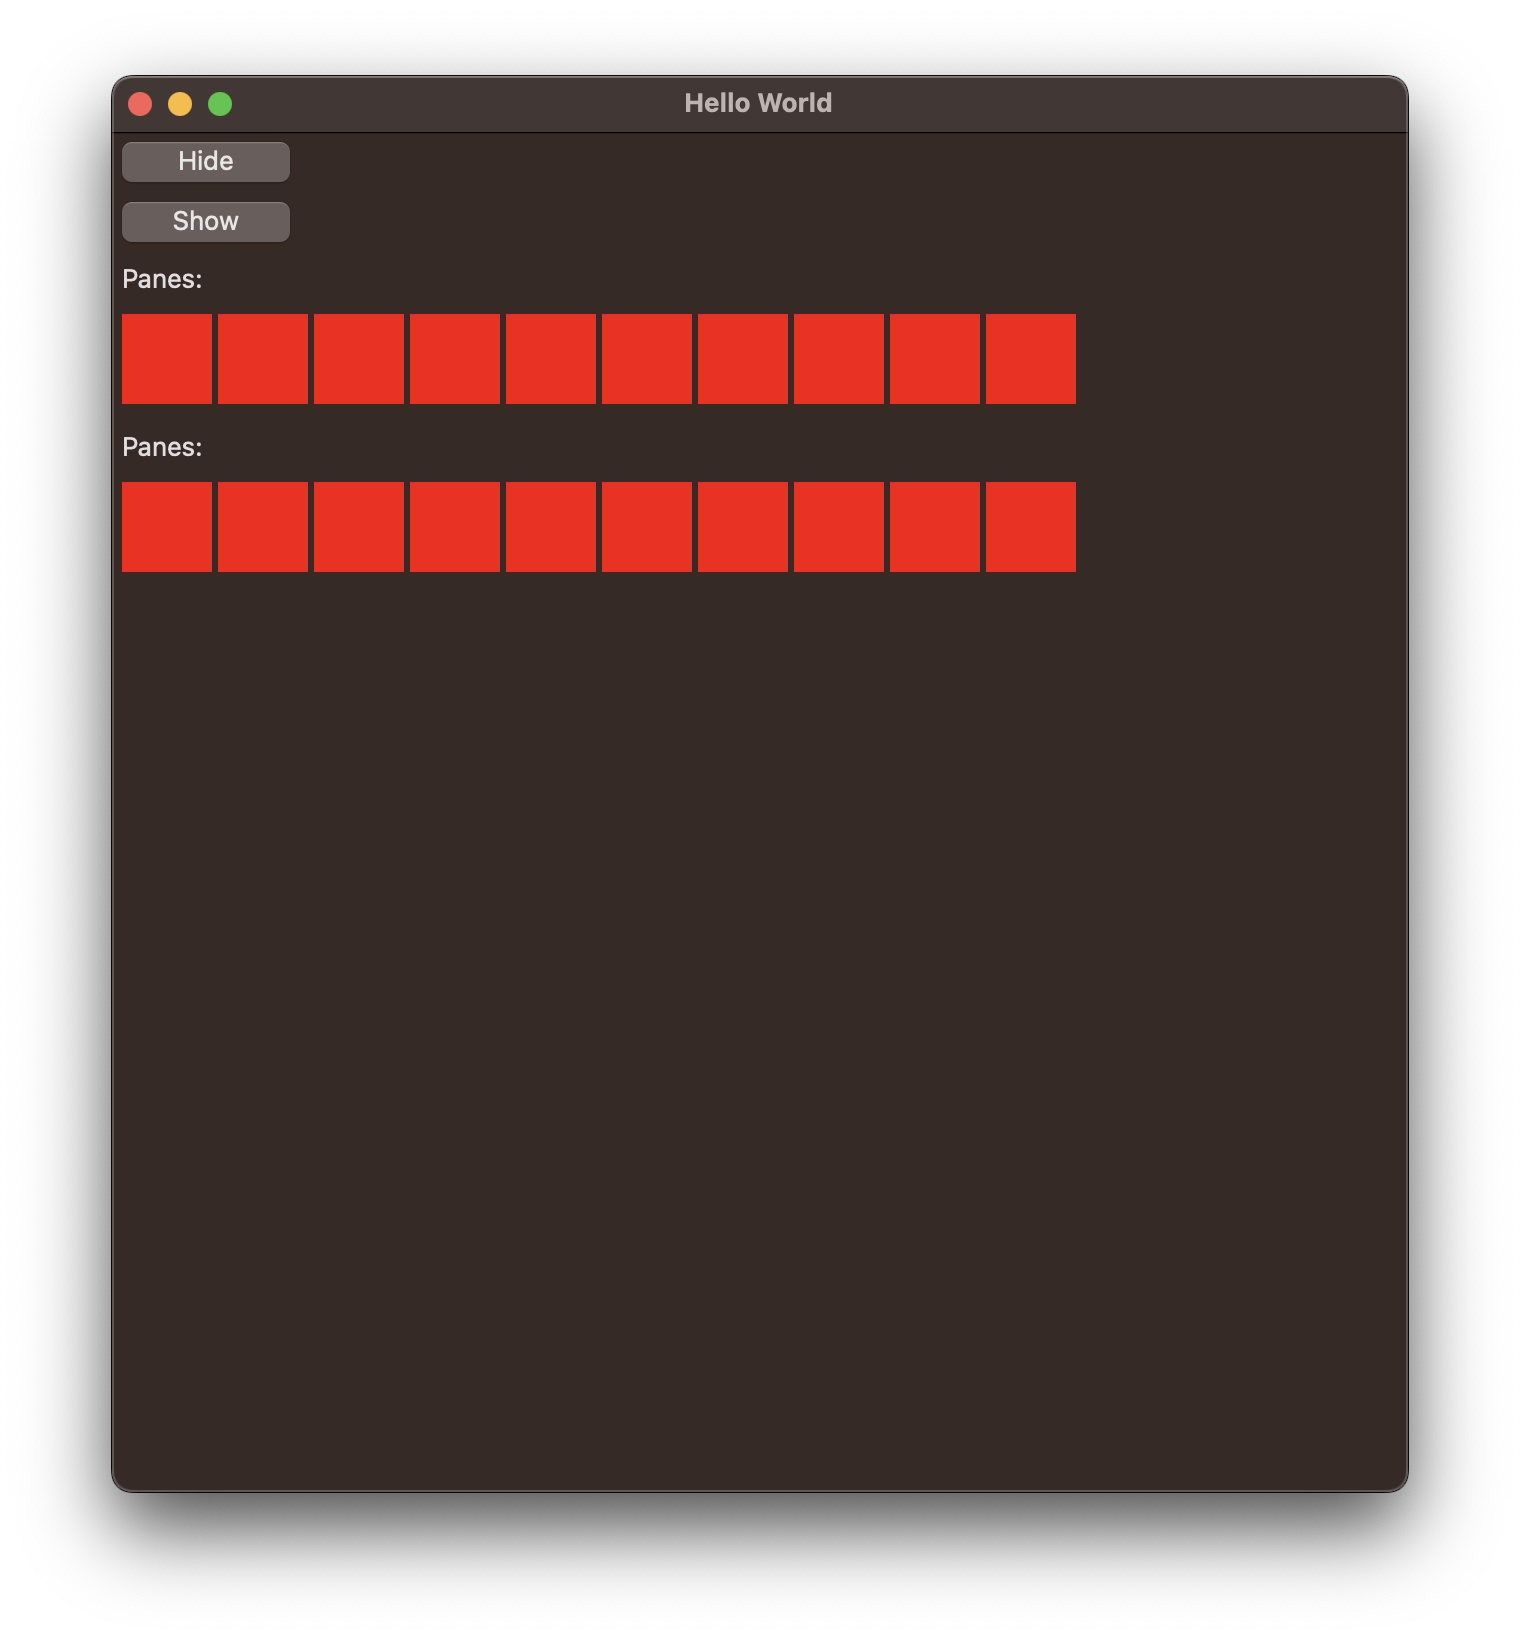Click the Hide button
This screenshot has height=1640, width=1520.
point(206,162)
